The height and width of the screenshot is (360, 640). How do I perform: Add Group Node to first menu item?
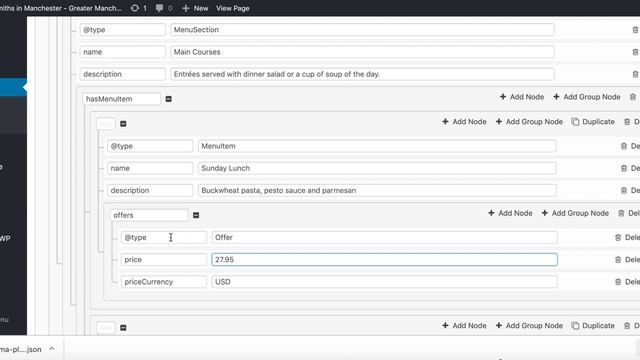[x=529, y=122]
